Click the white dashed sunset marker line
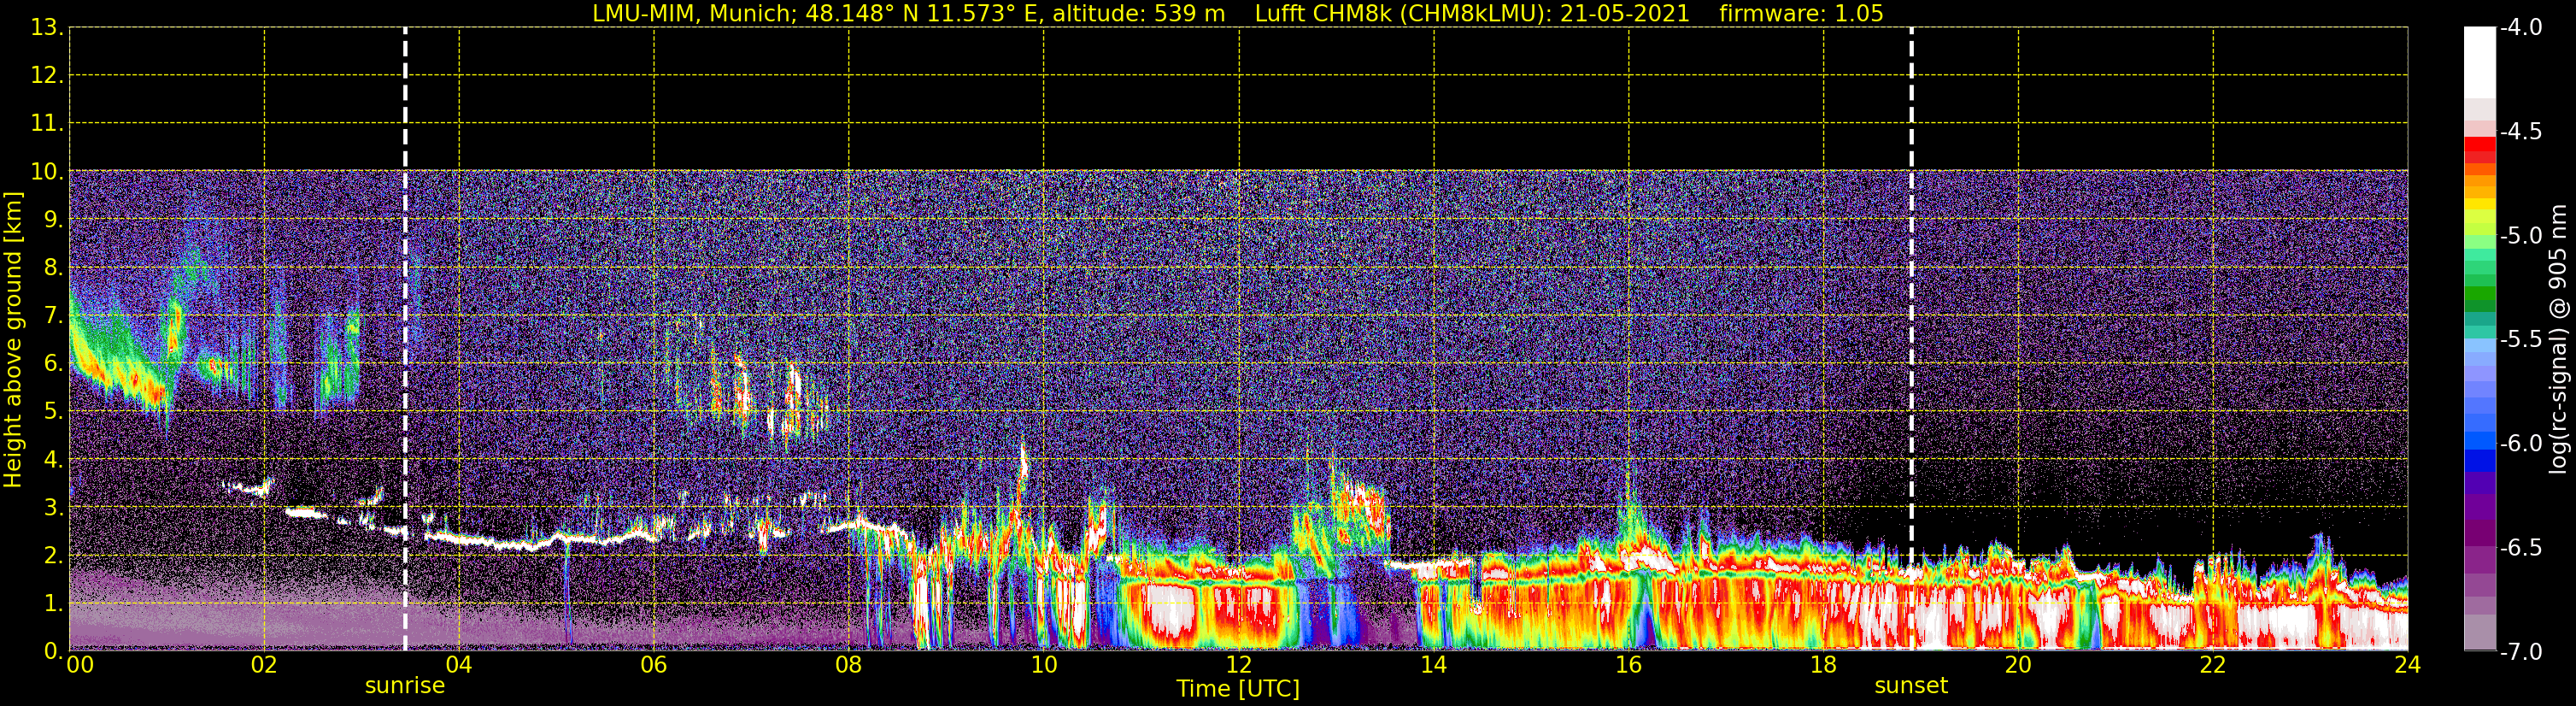The height and width of the screenshot is (706, 2576). pyautogui.click(x=1911, y=339)
